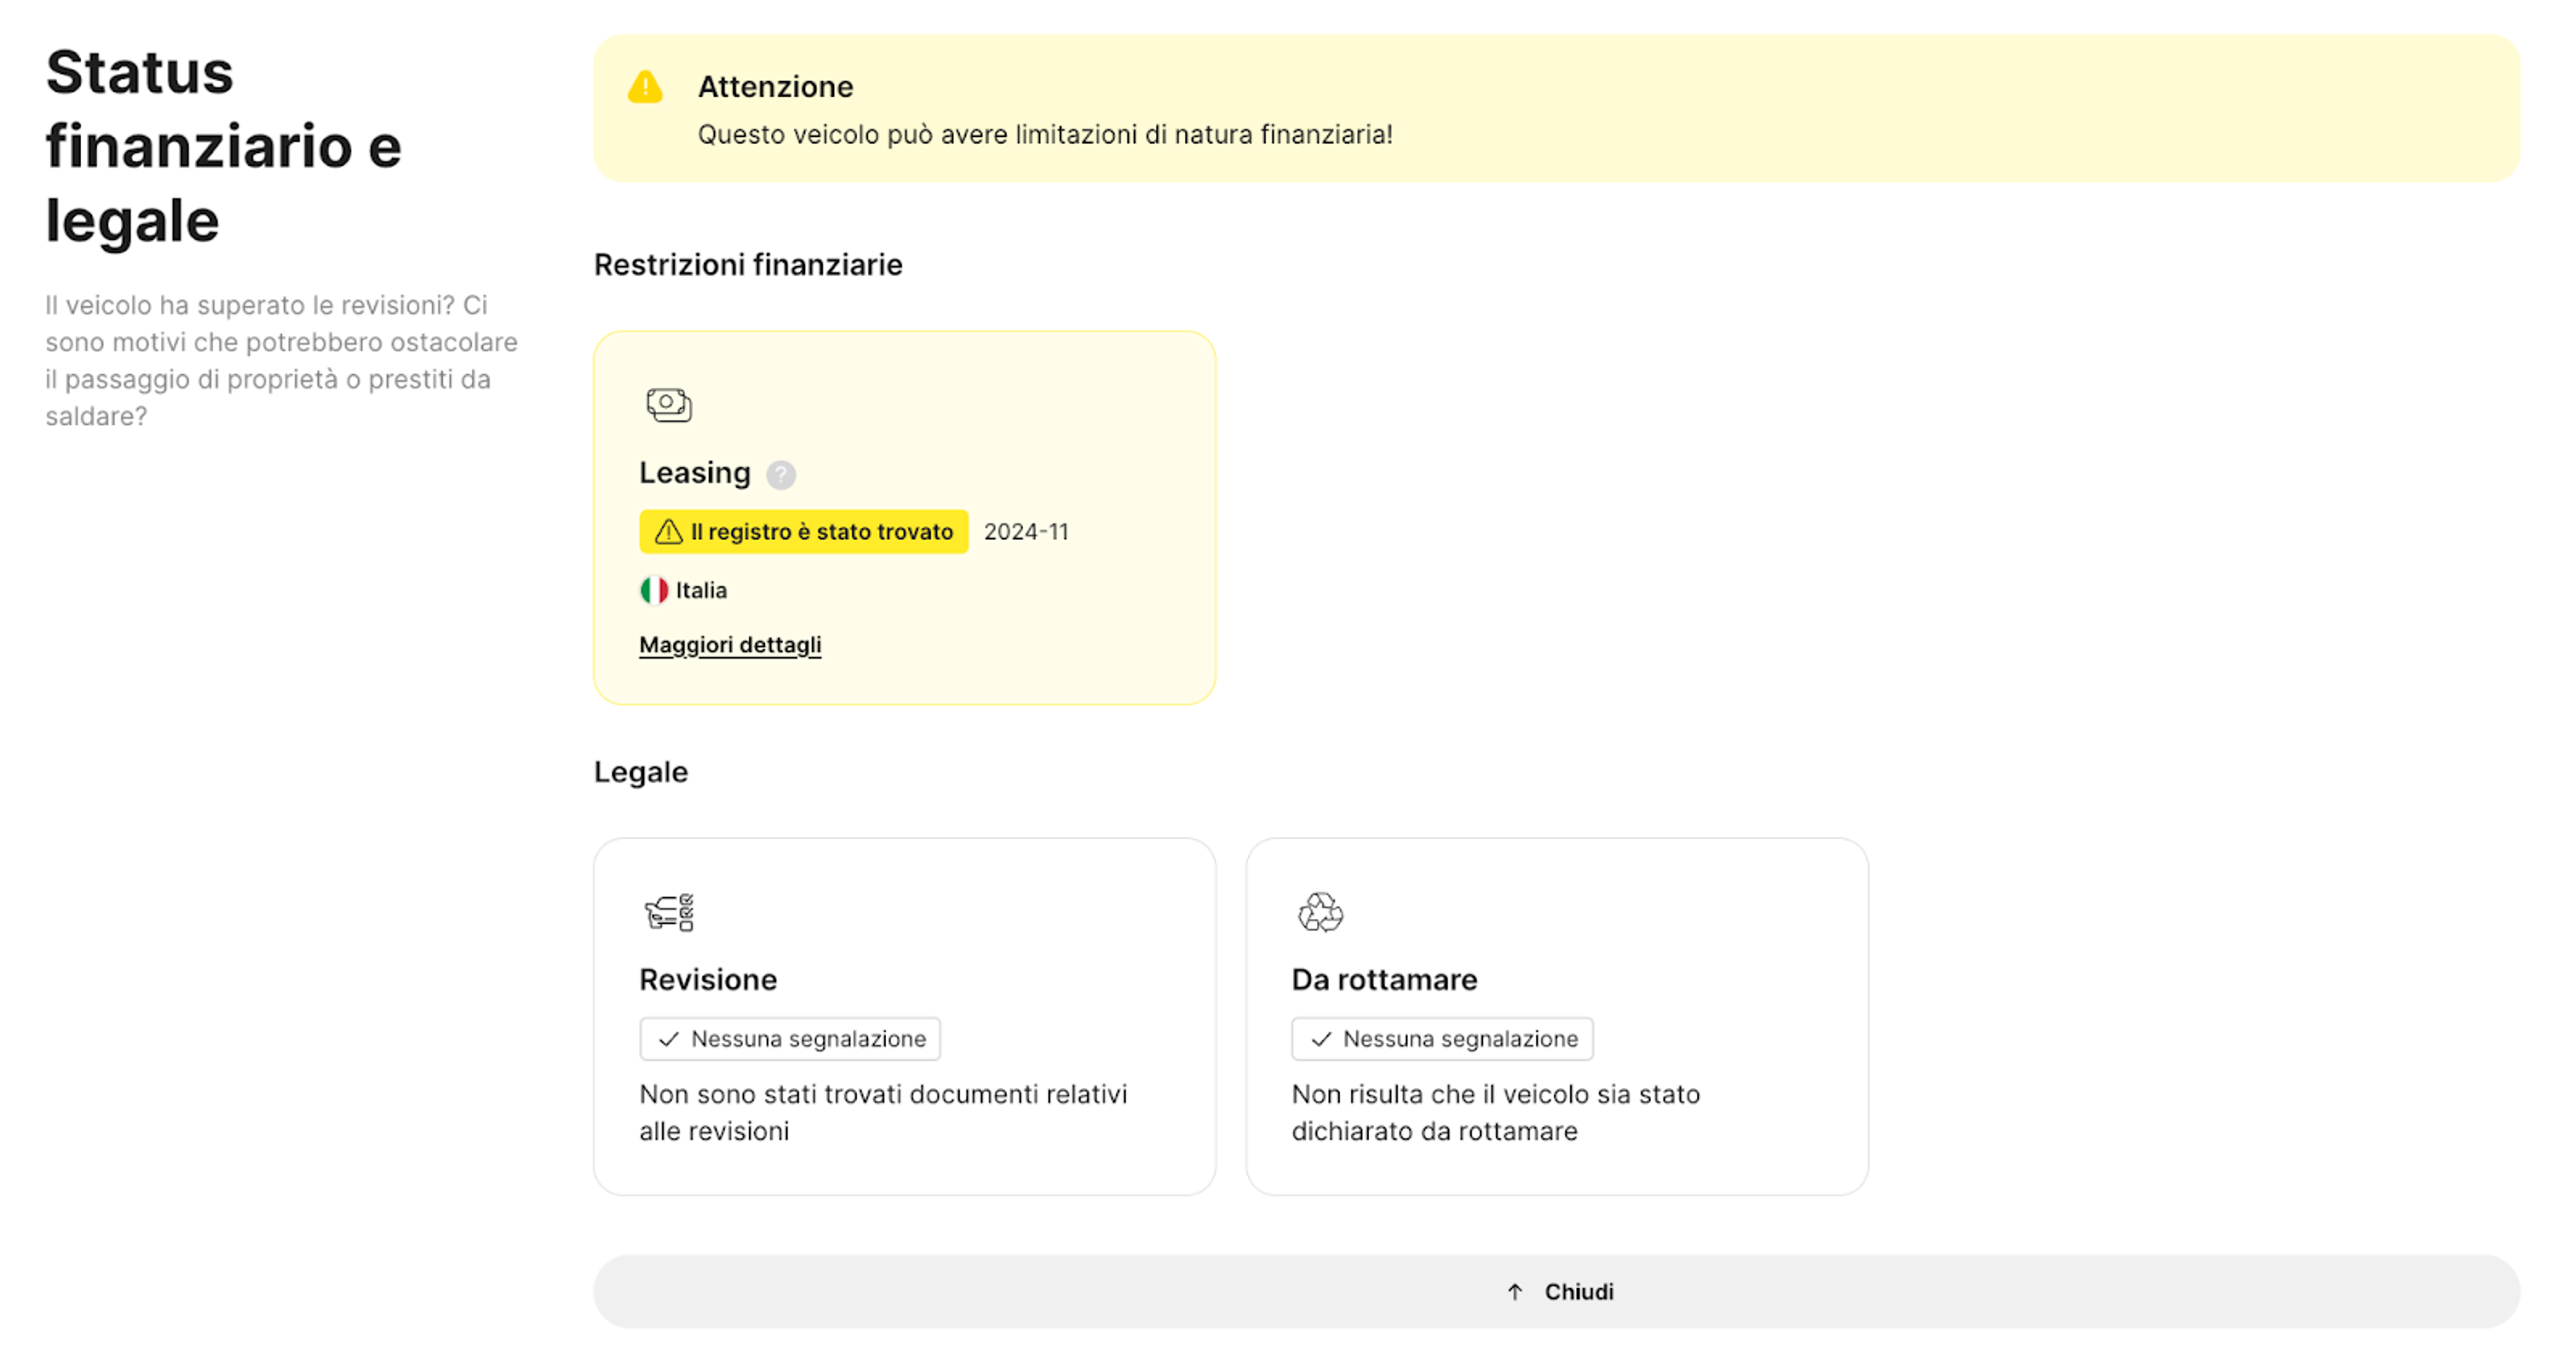Click the "Il registro è stato trovato" badge

(804, 532)
